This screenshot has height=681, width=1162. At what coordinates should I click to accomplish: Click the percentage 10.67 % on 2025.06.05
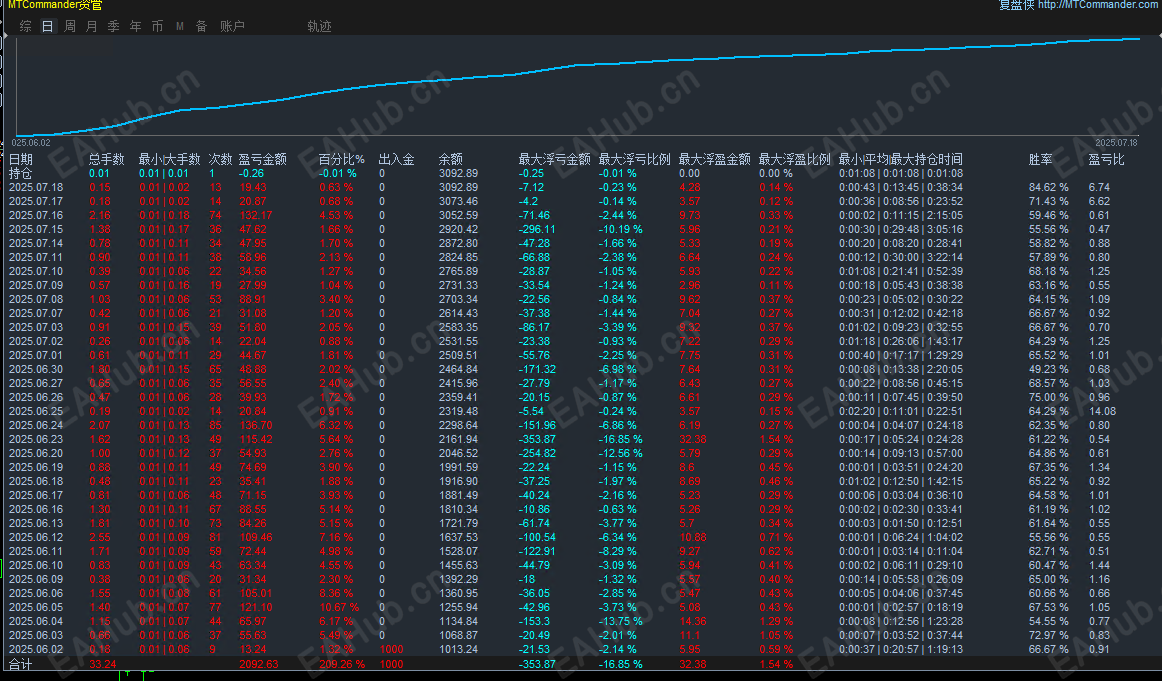(x=339, y=608)
